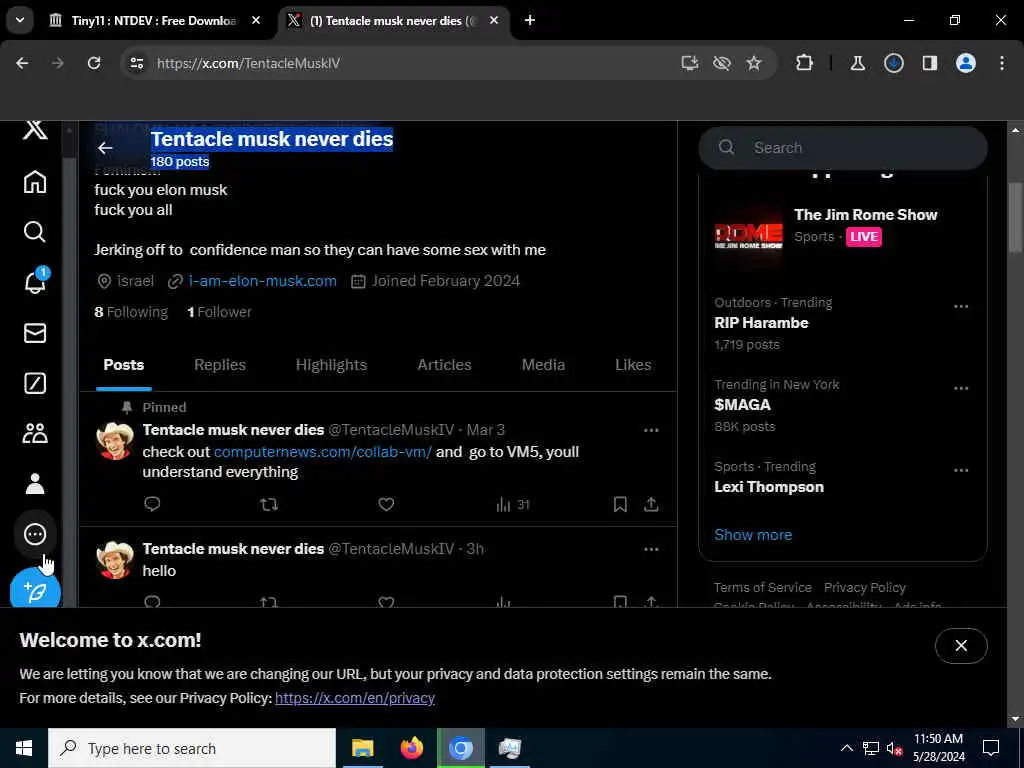Screen dimensions: 1024x768
Task: Toggle Chrome side panel
Action: 930,63
